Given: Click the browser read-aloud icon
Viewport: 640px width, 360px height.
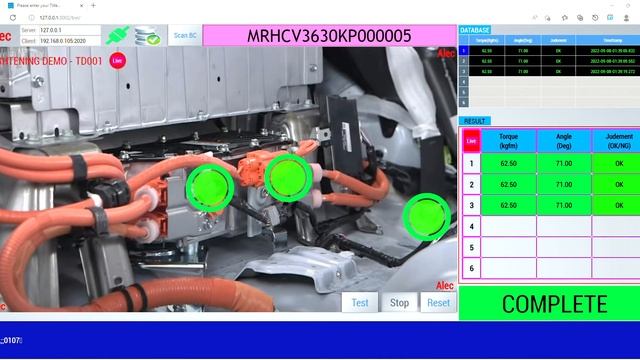Looking at the screenshot, I should [535, 18].
